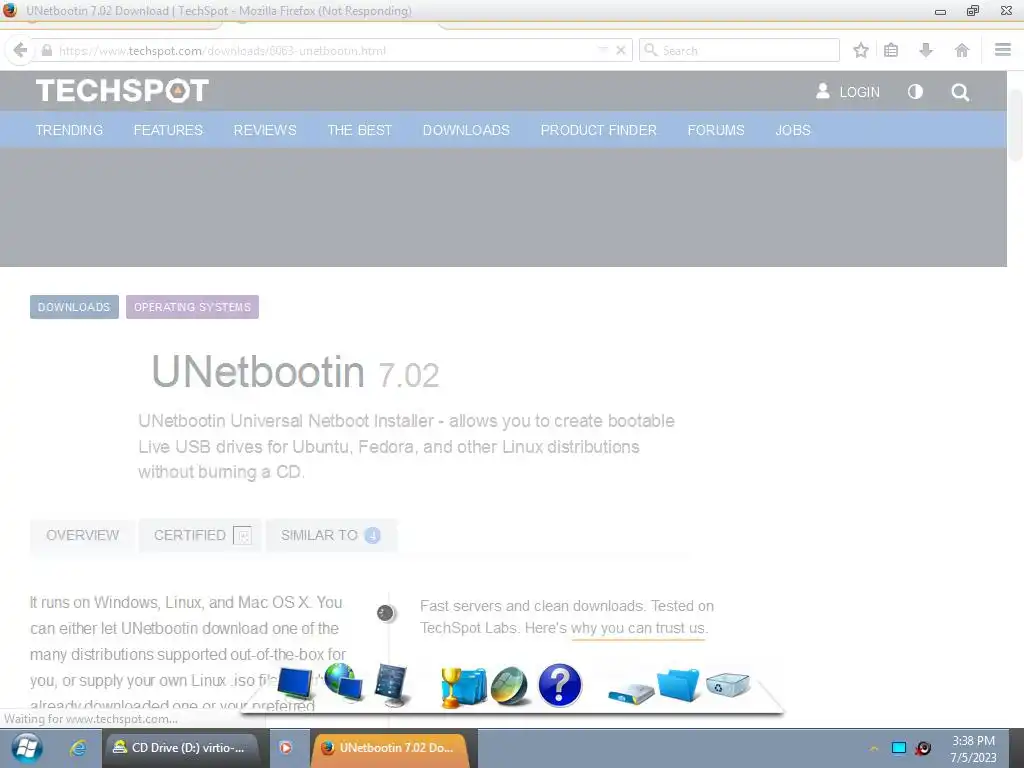Screen dimensions: 1024x768
Task: Click the blue monitor tray icon
Action: coord(899,748)
